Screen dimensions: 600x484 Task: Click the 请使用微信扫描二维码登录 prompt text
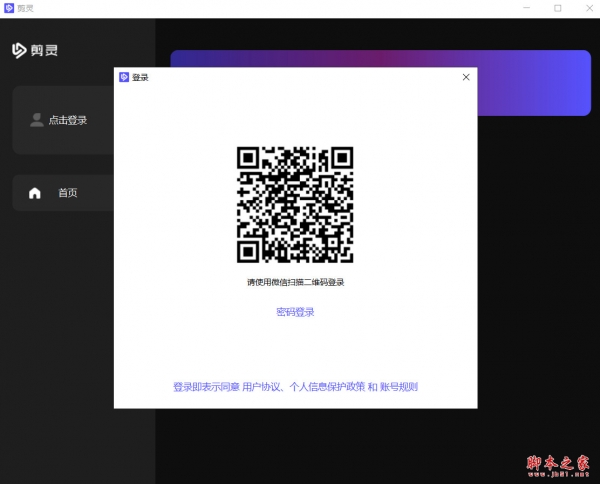tap(295, 283)
